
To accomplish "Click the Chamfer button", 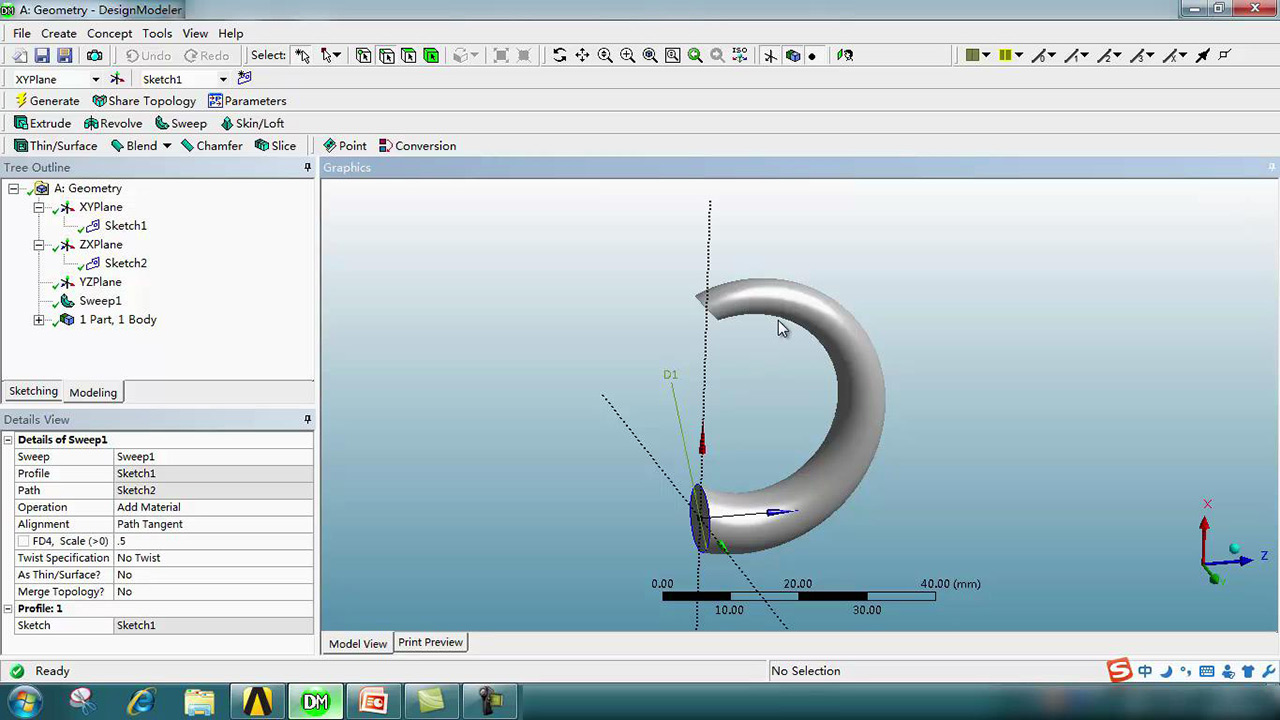I will point(211,146).
